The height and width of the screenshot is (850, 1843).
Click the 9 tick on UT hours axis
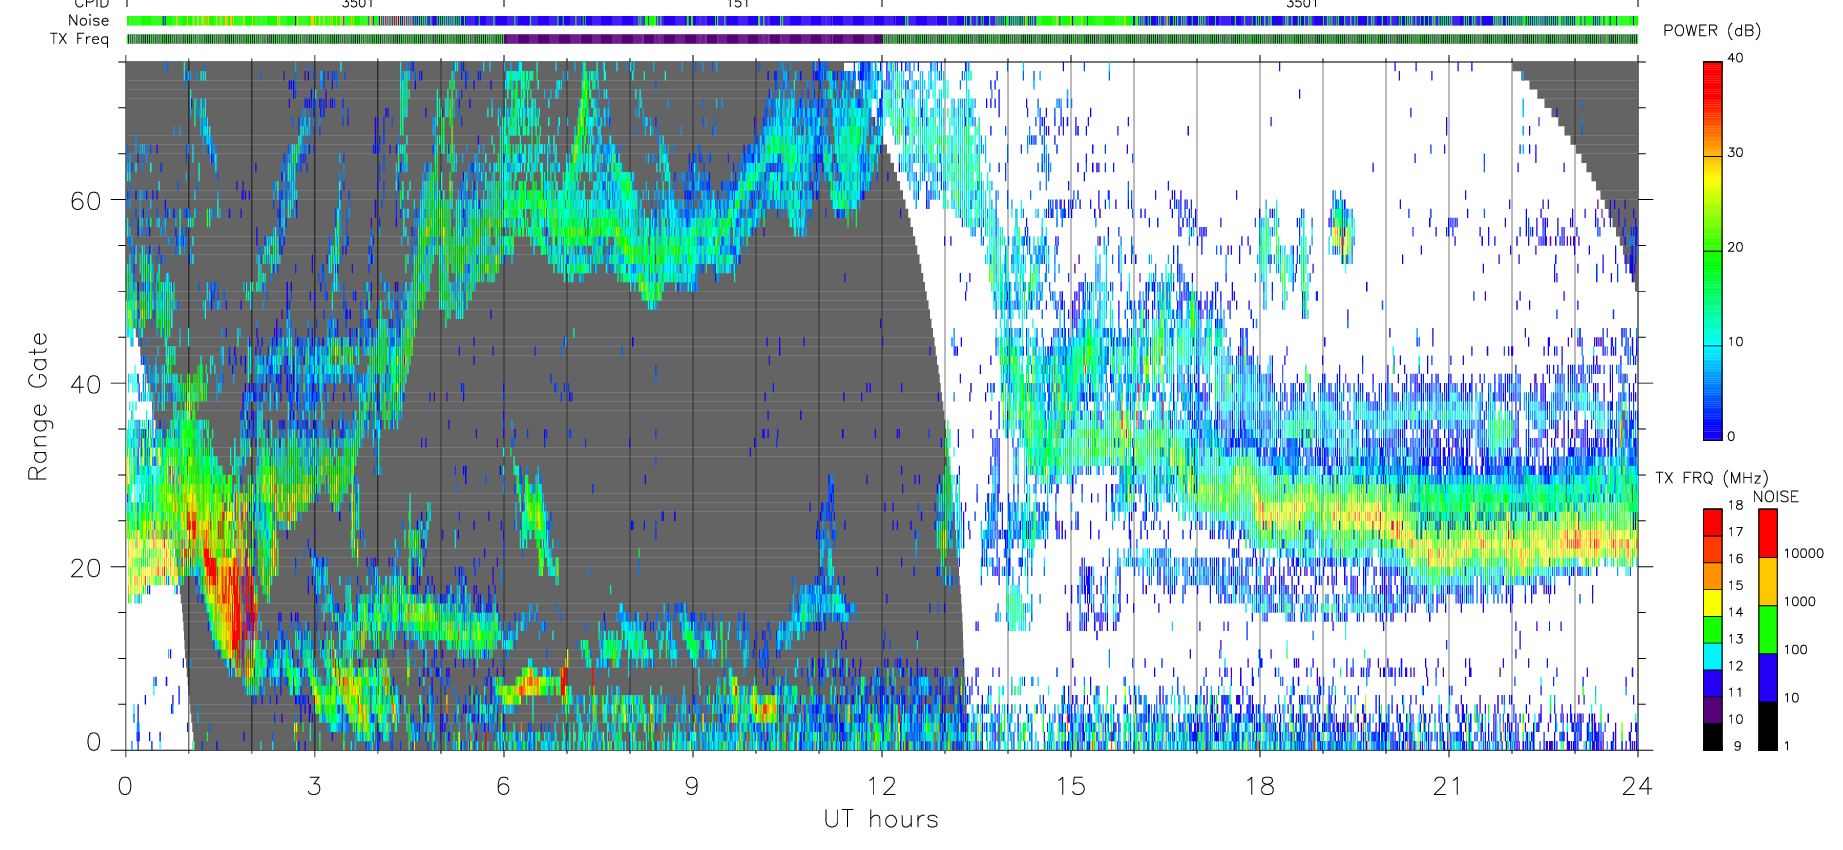coord(692,787)
